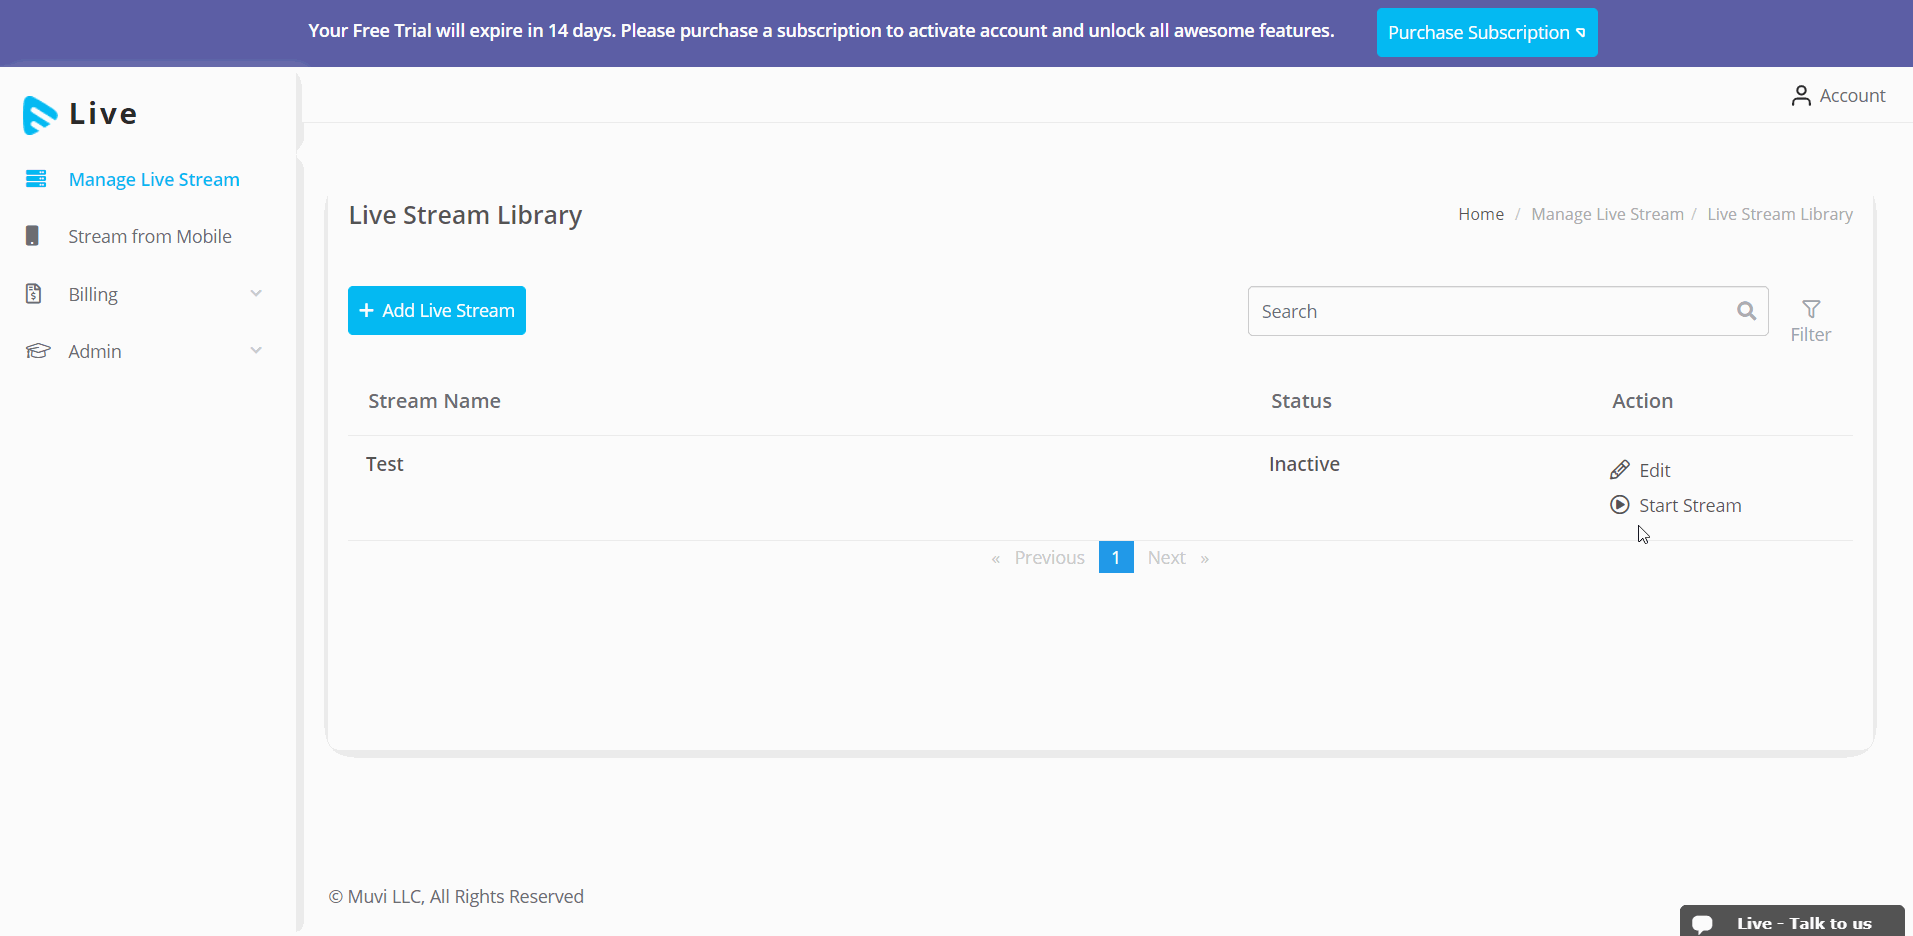1913x936 pixels.
Task: Select page 1 in pagination
Action: pos(1116,557)
